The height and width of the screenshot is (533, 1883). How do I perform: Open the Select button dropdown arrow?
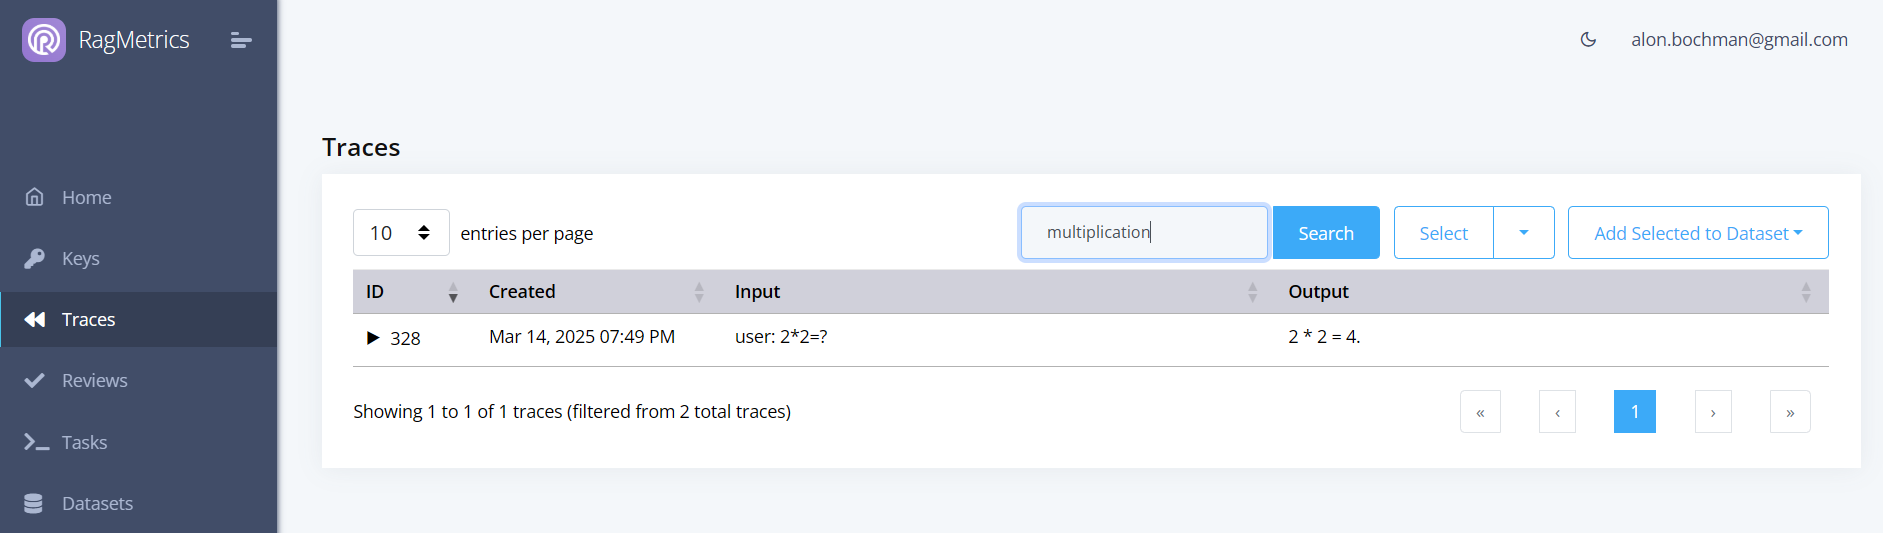click(x=1523, y=233)
